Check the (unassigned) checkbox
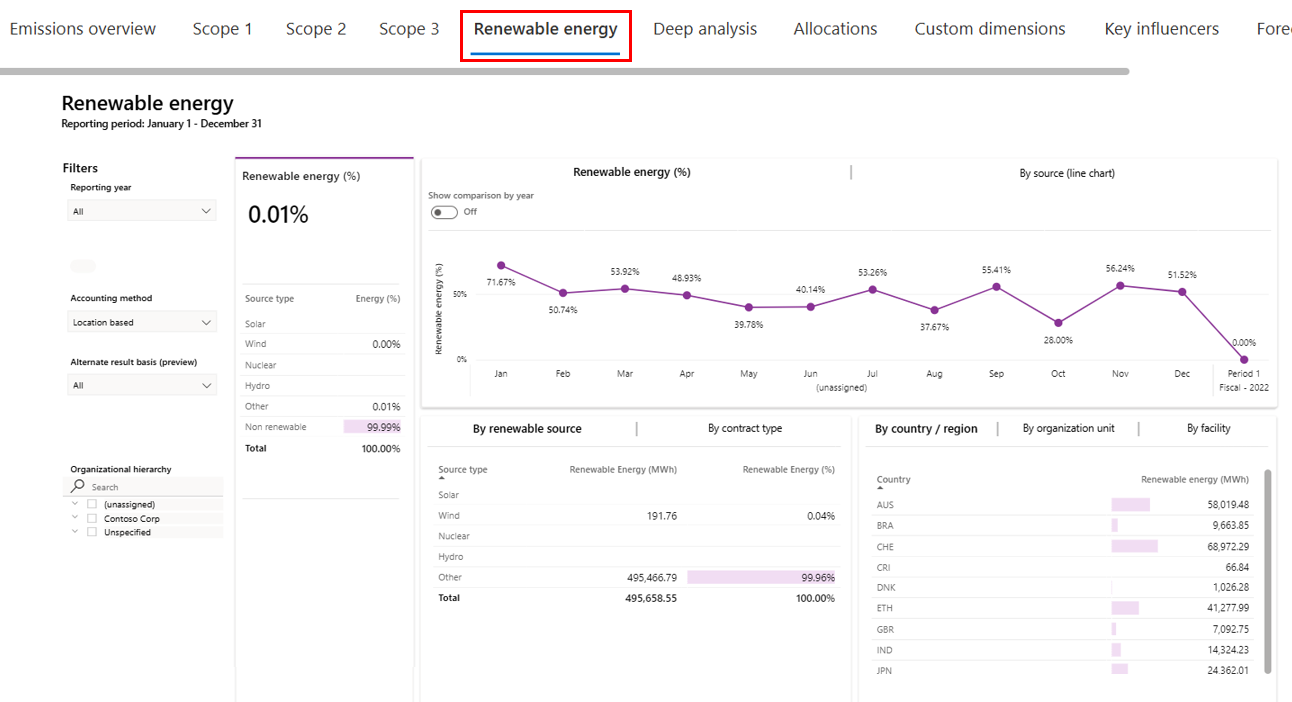Viewport: 1292px width, 702px height. 91,504
